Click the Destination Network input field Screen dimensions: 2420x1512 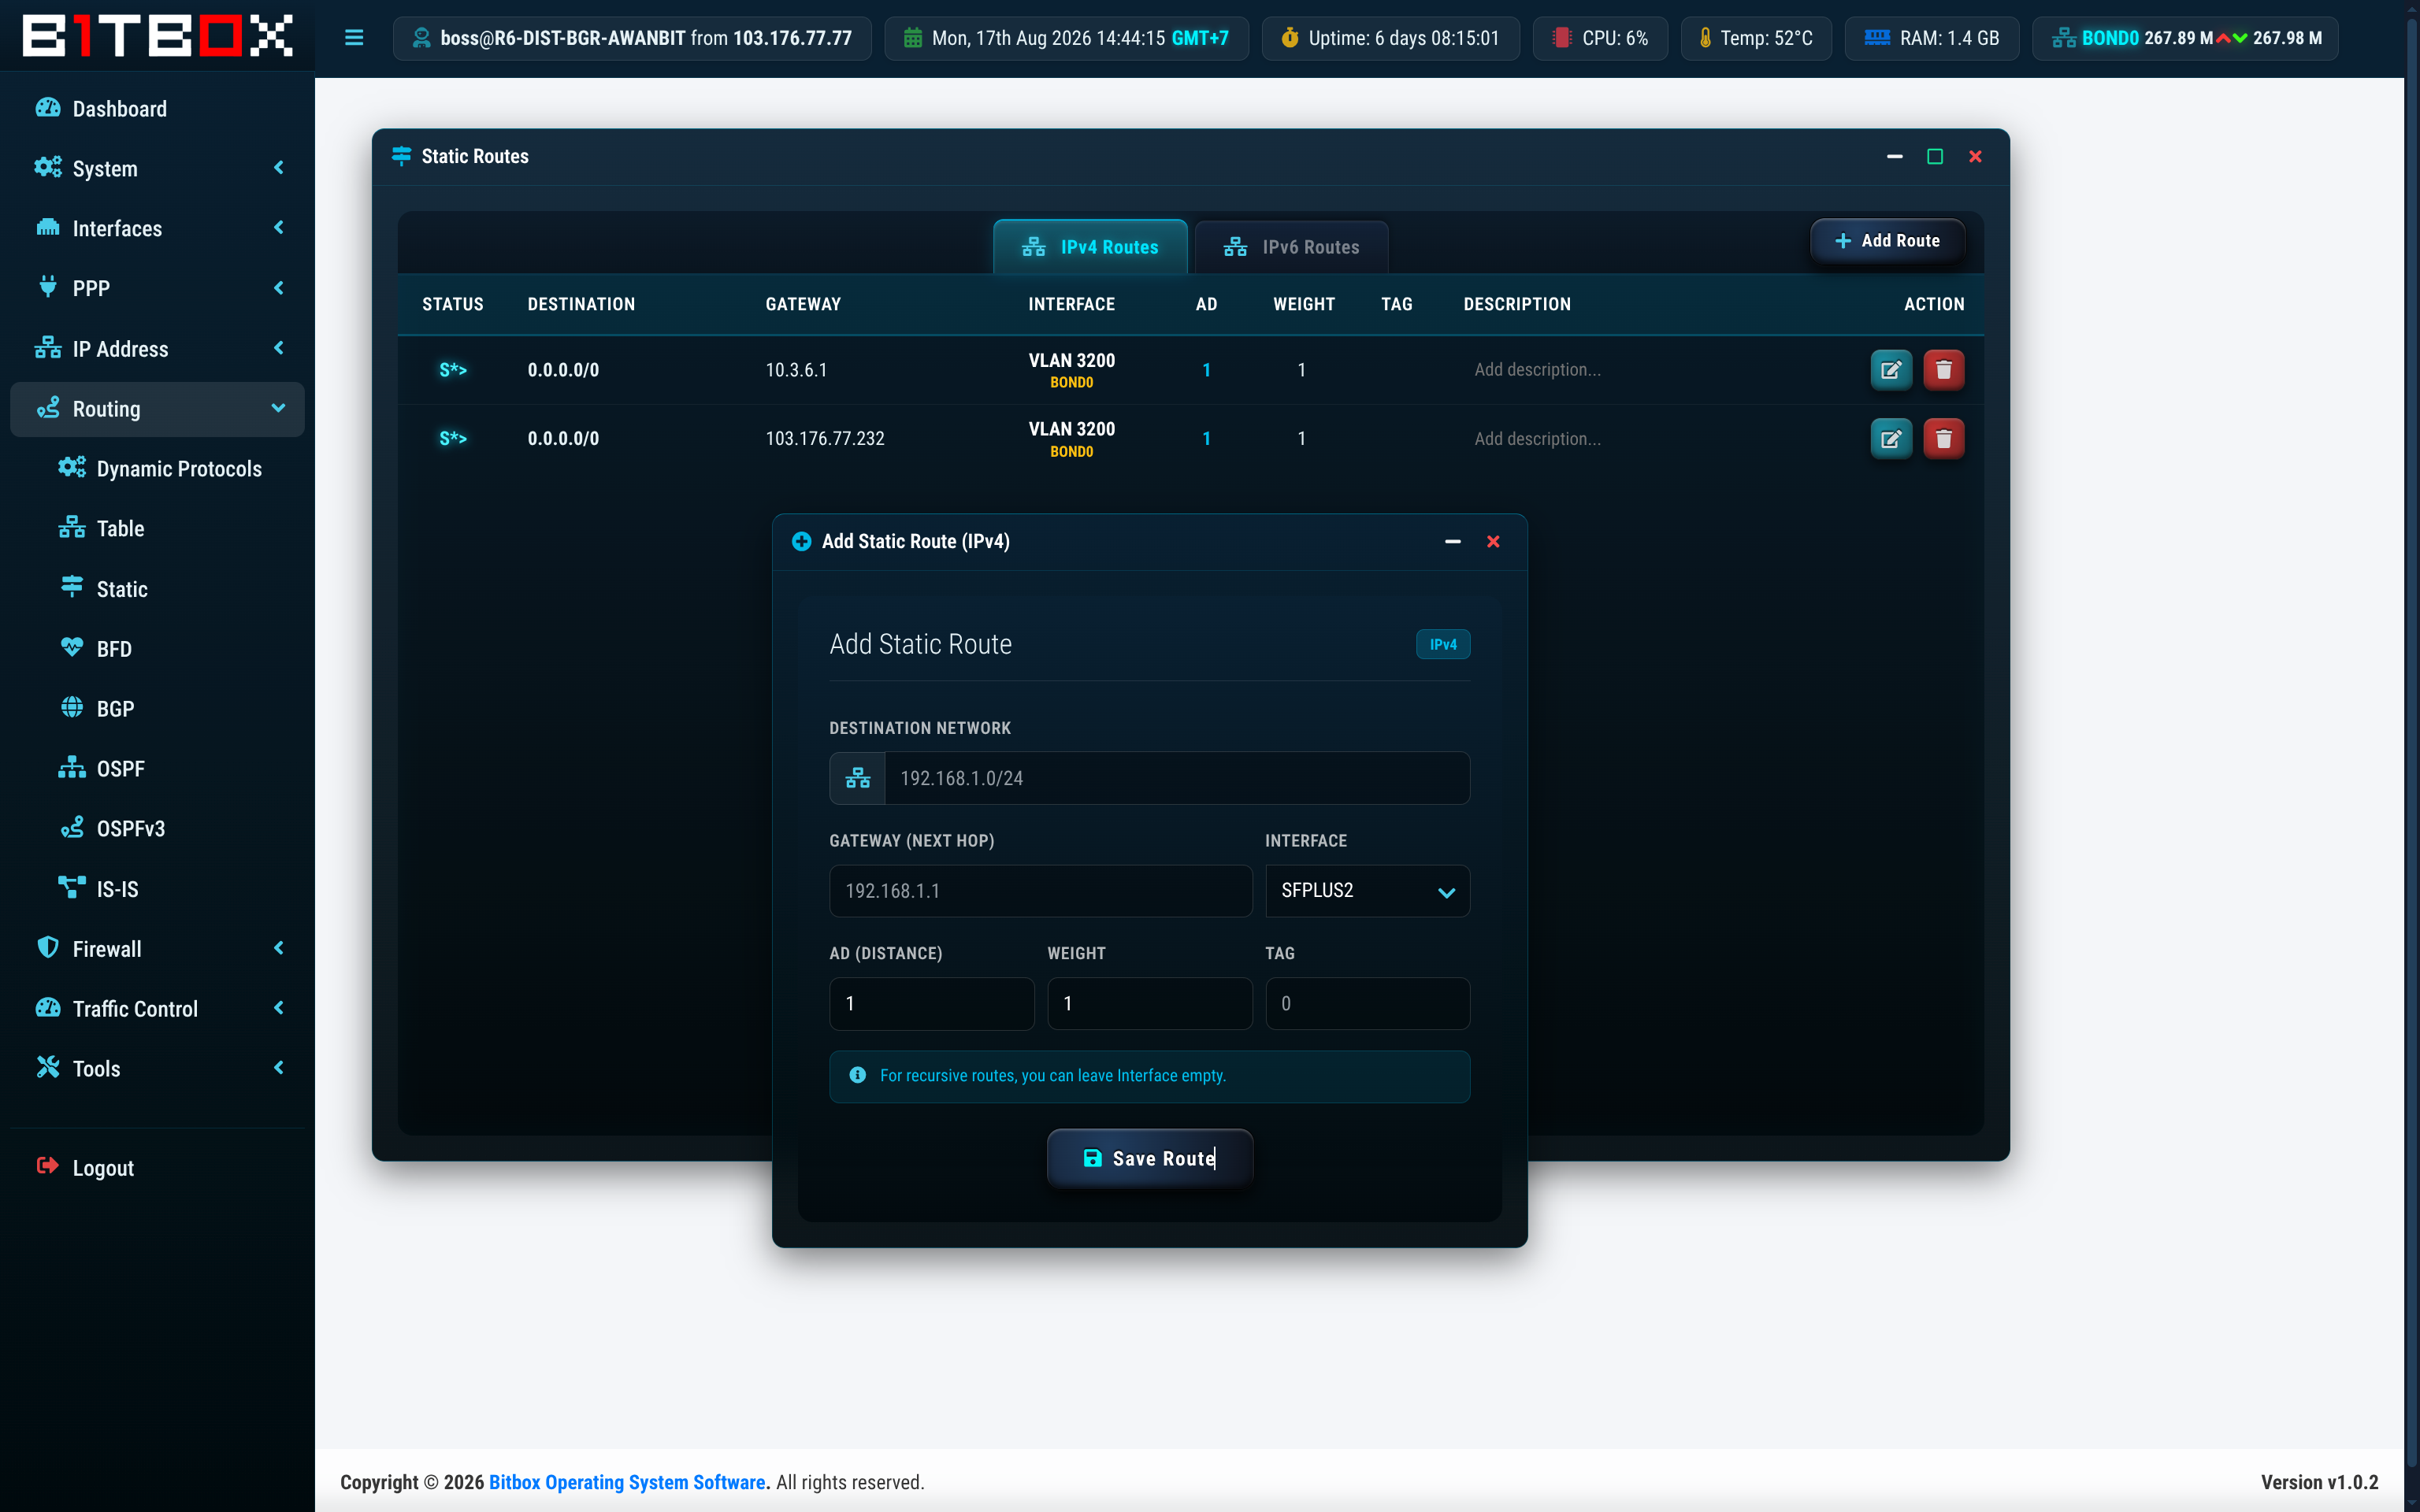click(1176, 778)
